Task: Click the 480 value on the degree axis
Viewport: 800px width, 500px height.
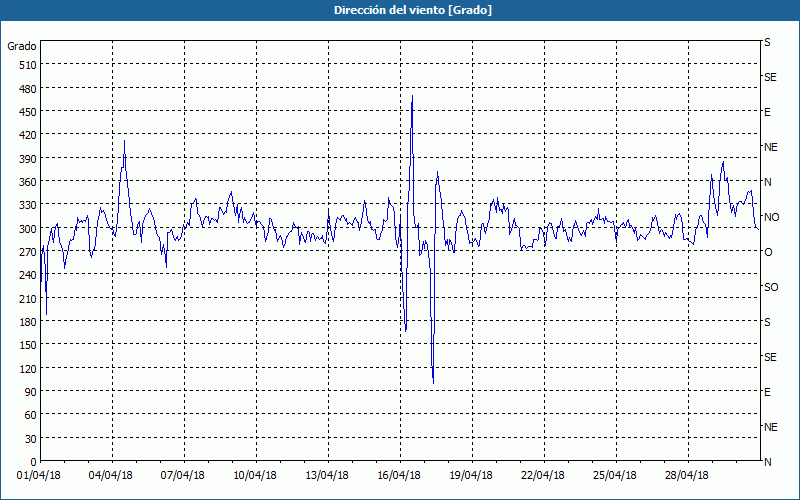Action: click(28, 89)
